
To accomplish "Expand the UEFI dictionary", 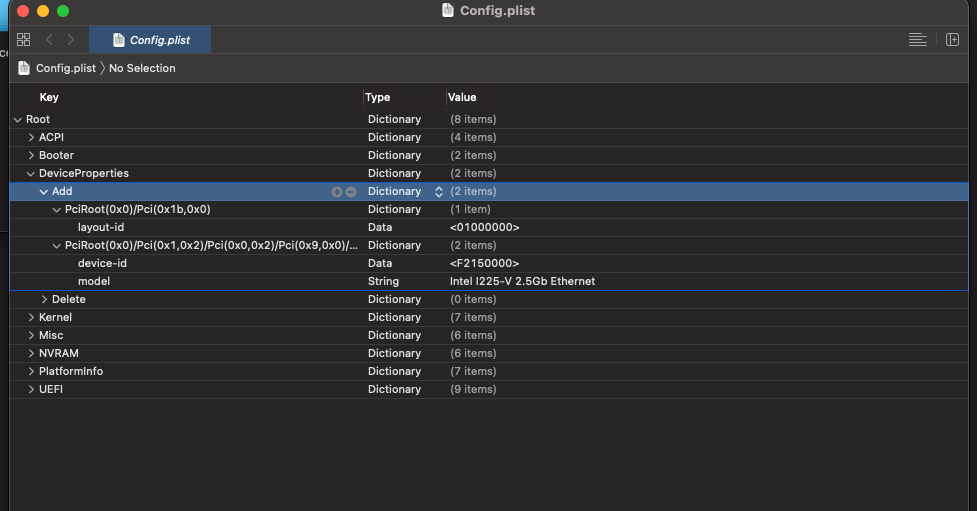I will (x=31, y=390).
